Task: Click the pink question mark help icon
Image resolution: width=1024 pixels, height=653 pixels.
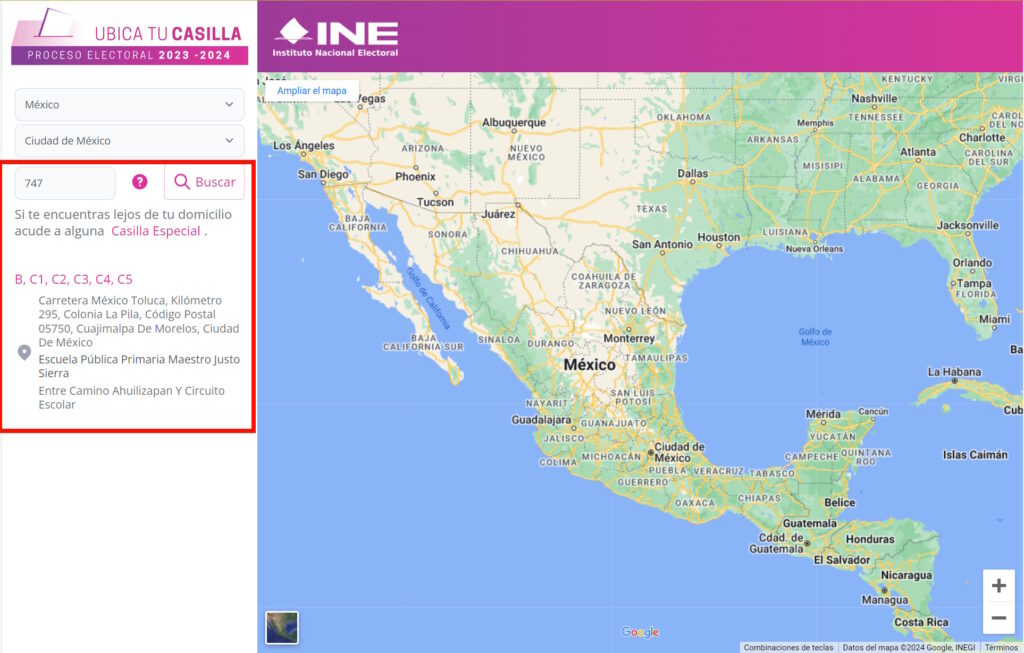Action: point(139,181)
